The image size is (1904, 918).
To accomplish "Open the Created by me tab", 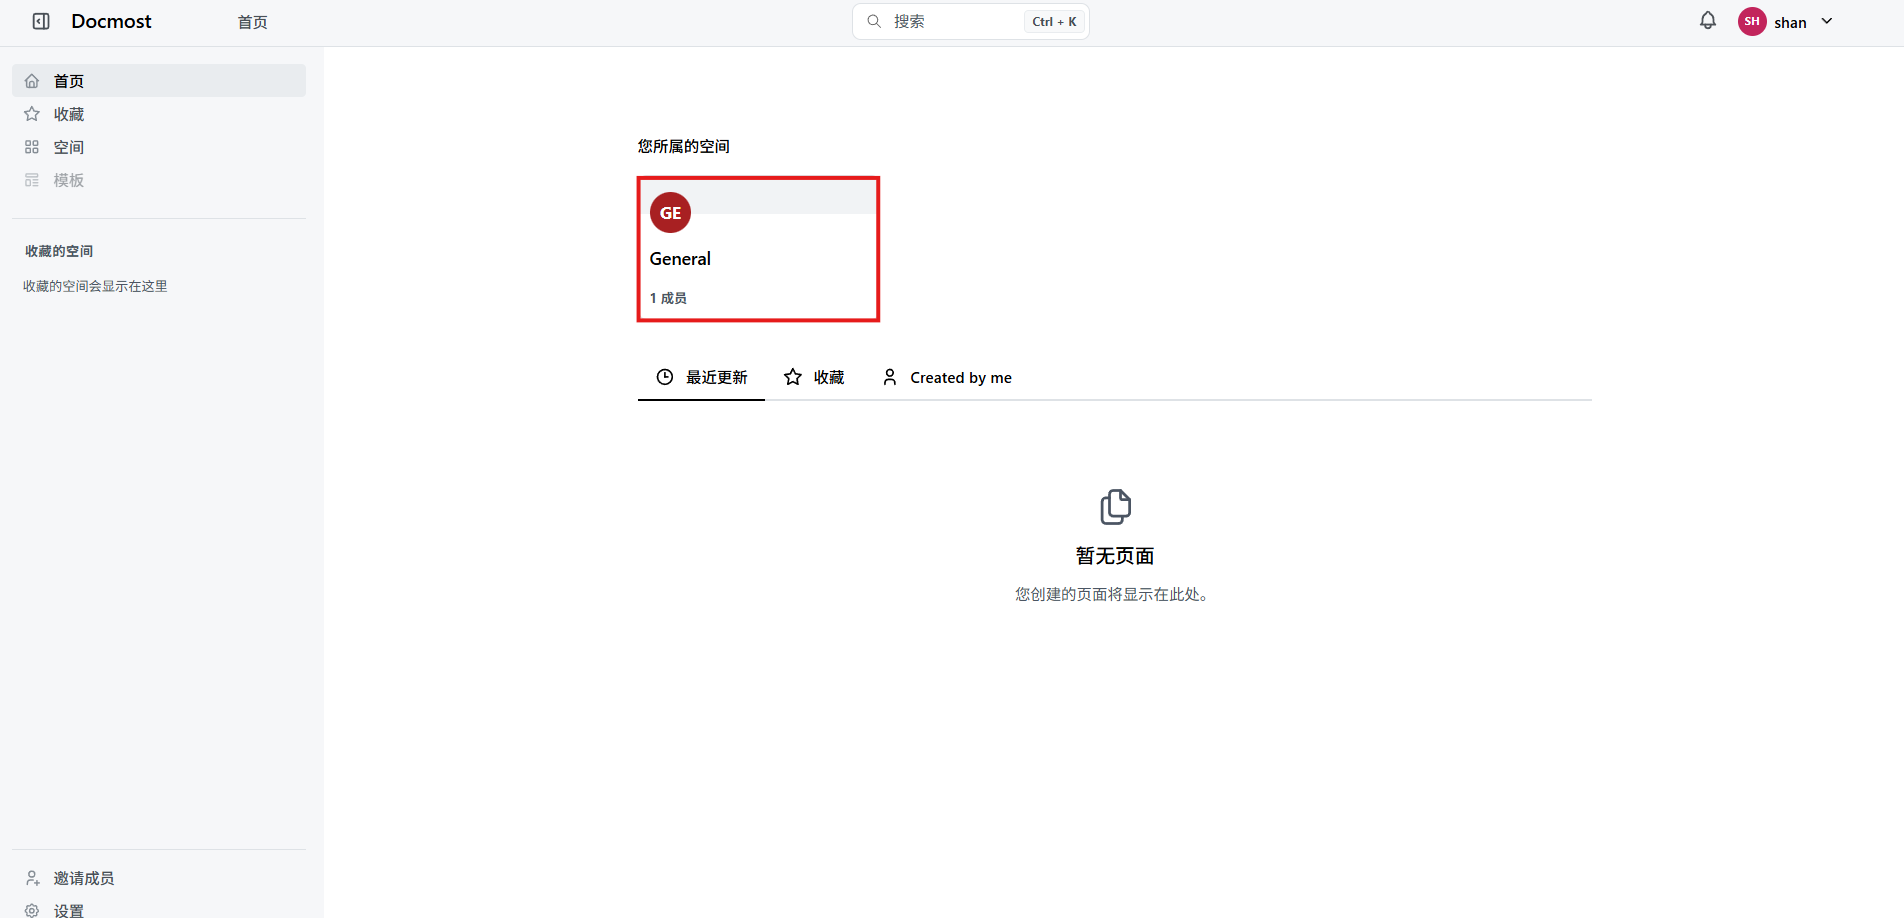I will point(946,377).
